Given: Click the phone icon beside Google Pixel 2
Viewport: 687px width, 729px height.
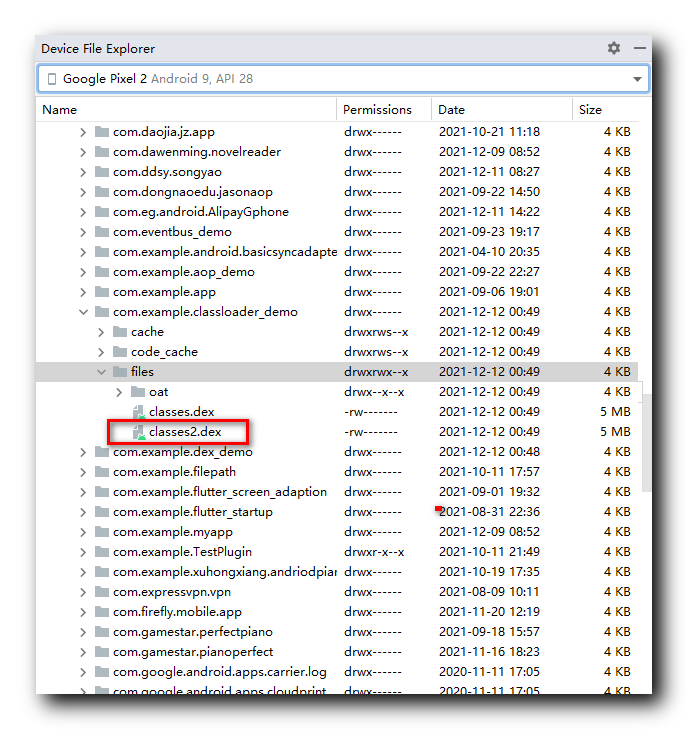Looking at the screenshot, I should tap(52, 79).
